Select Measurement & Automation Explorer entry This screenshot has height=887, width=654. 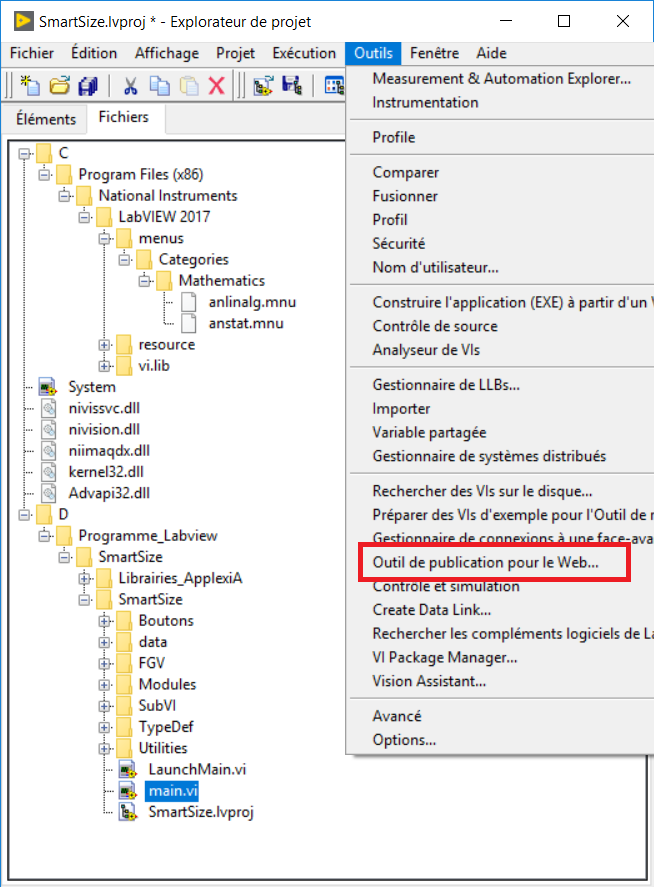click(501, 79)
